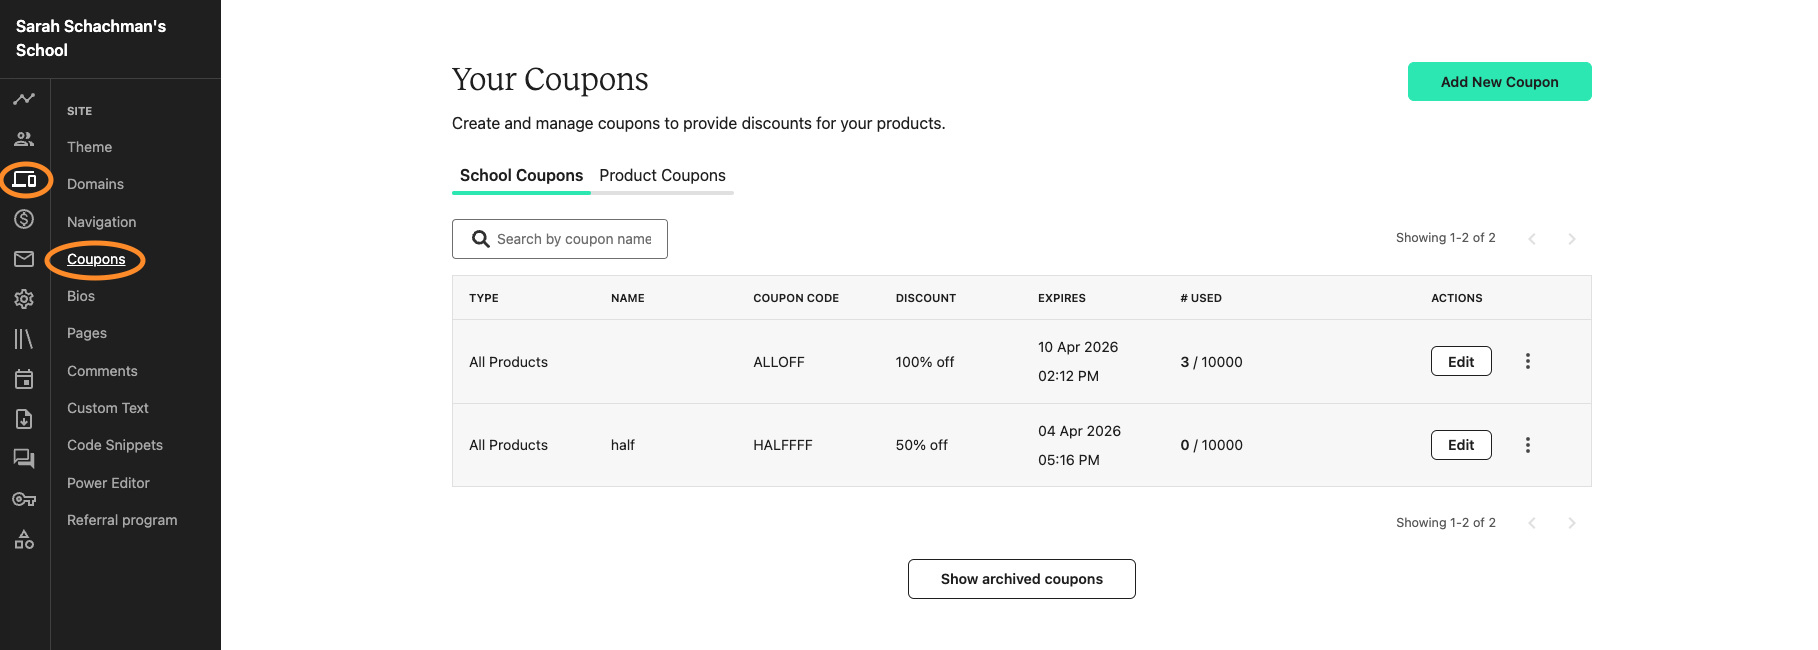Image resolution: width=1818 pixels, height=650 pixels.
Task: Go to previous page at bottom pagination
Action: point(1532,523)
